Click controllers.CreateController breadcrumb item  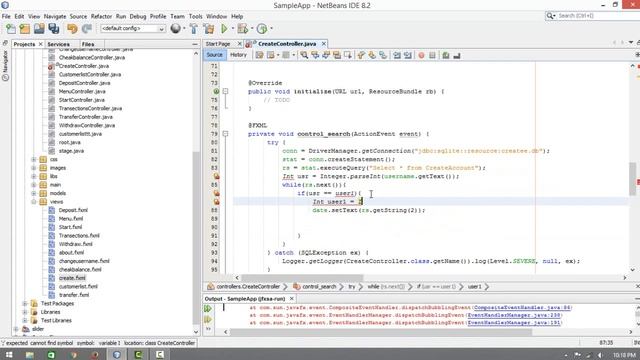click(x=248, y=287)
